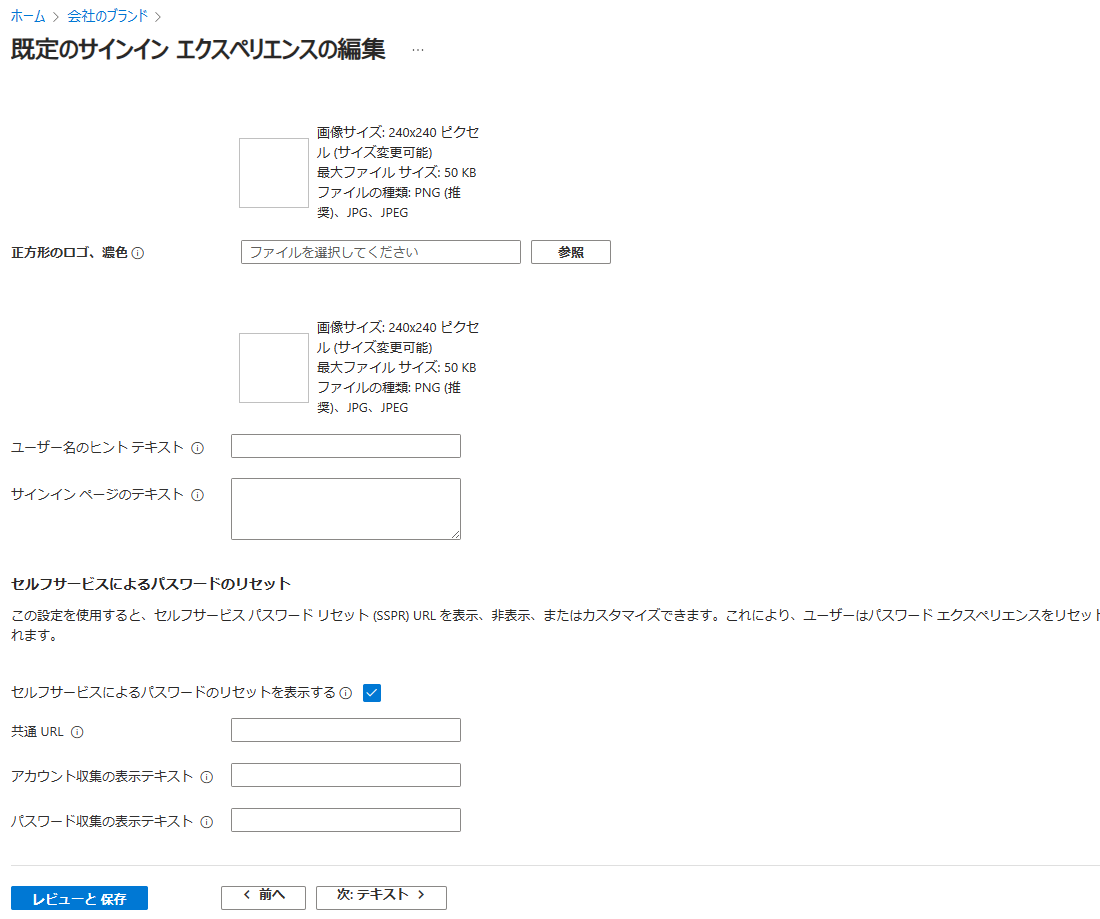Click the 参照 browse button
Viewport: 1100px width, 919px height.
click(571, 252)
